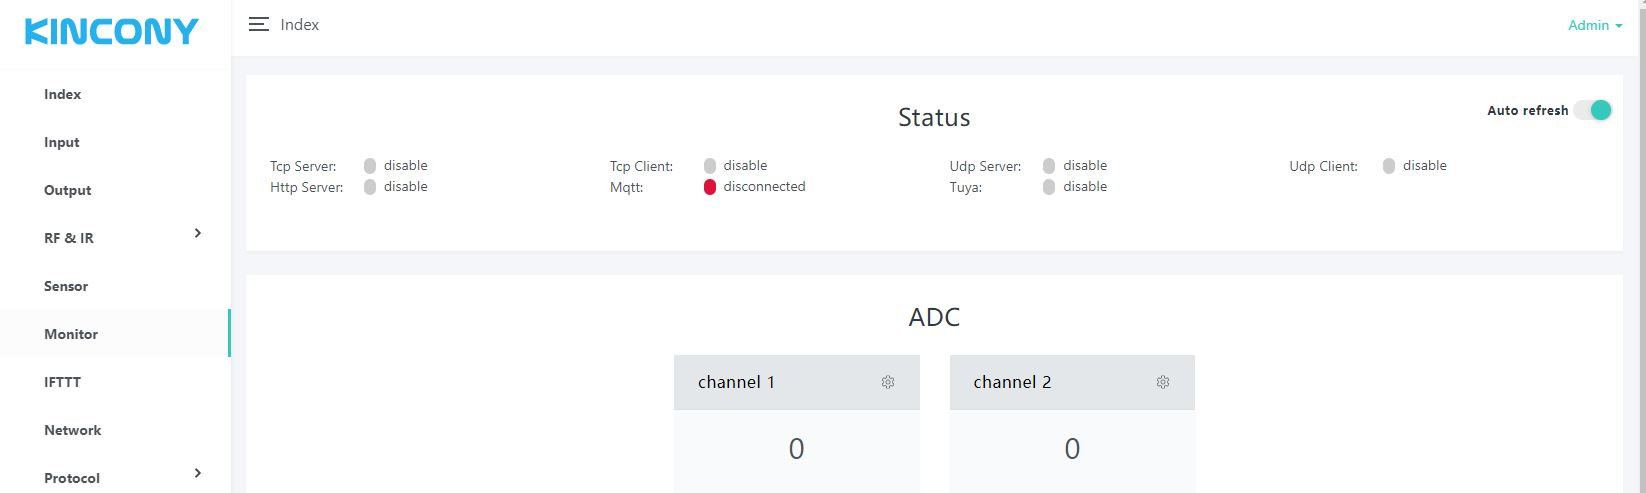1646x493 pixels.
Task: Click the hamburger menu icon beside Index
Action: click(259, 25)
